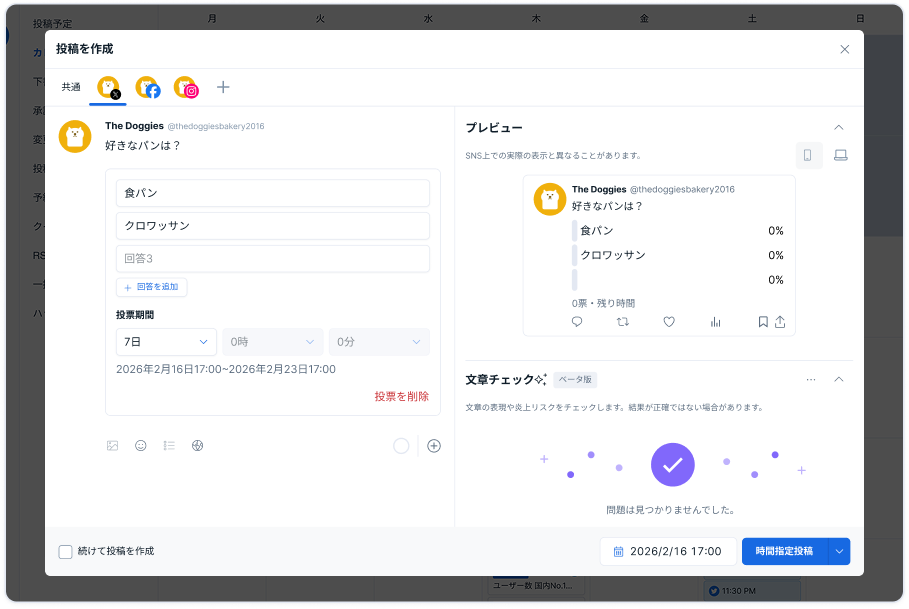
Task: Check 続けて投稿を作成 checkbox
Action: [x=66, y=551]
